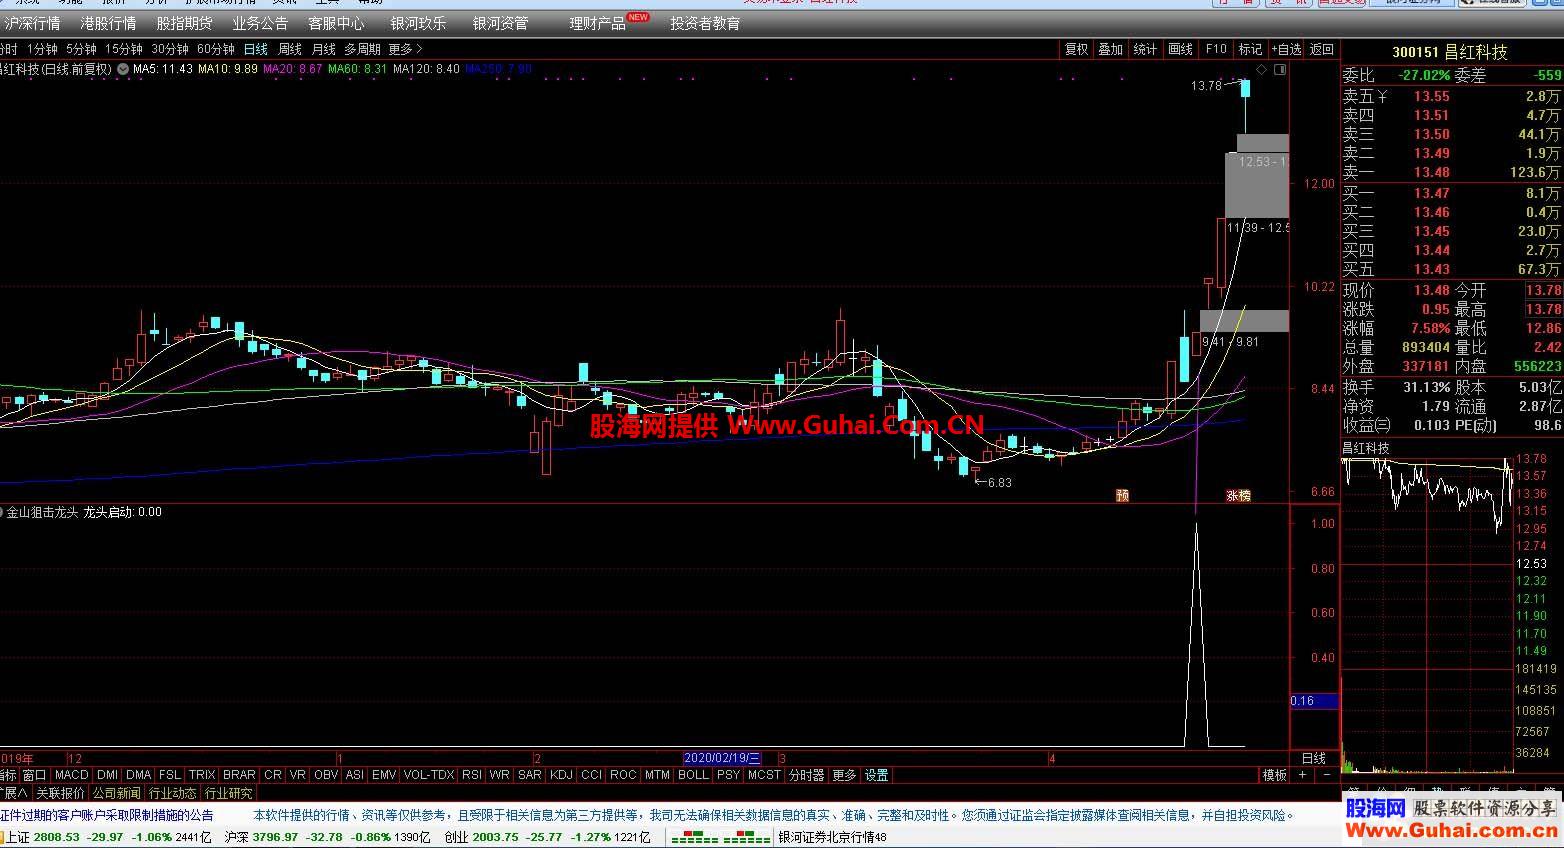Select the DMI indicator tab
1564x848 pixels.
click(108, 775)
